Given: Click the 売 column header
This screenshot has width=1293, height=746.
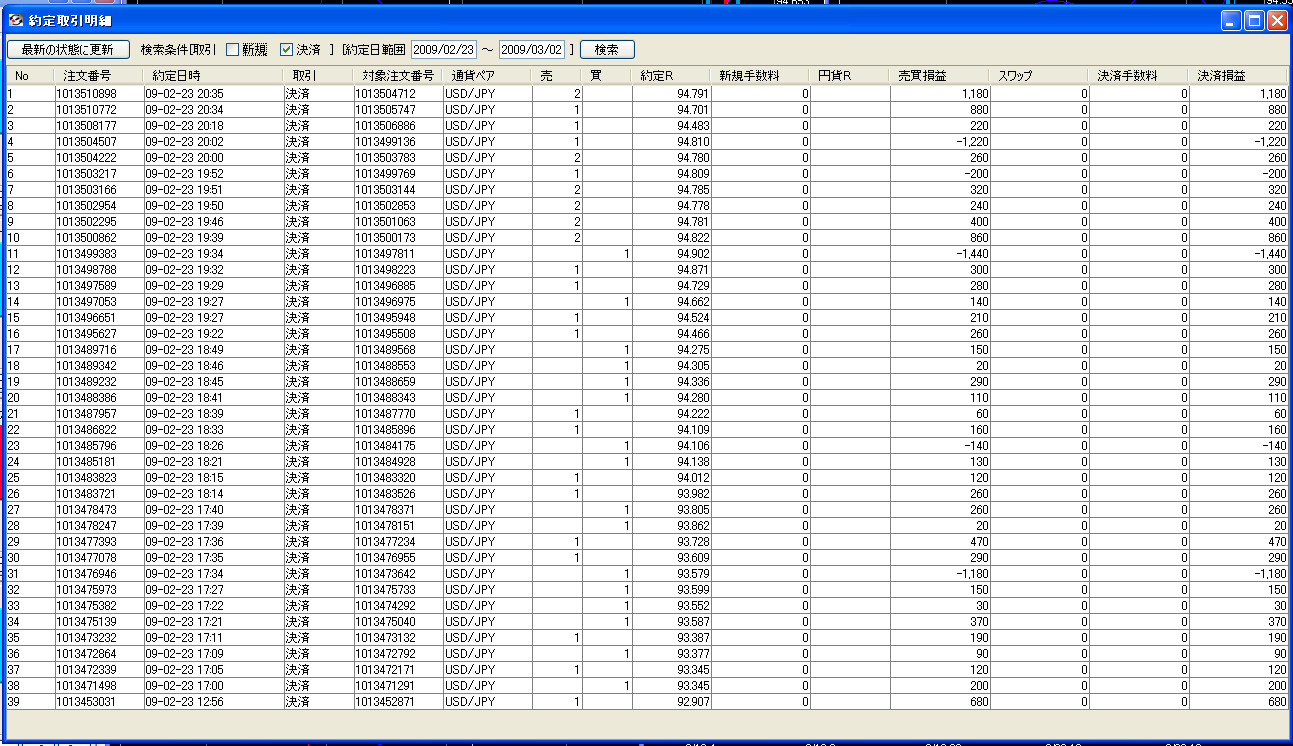Looking at the screenshot, I should click(556, 76).
